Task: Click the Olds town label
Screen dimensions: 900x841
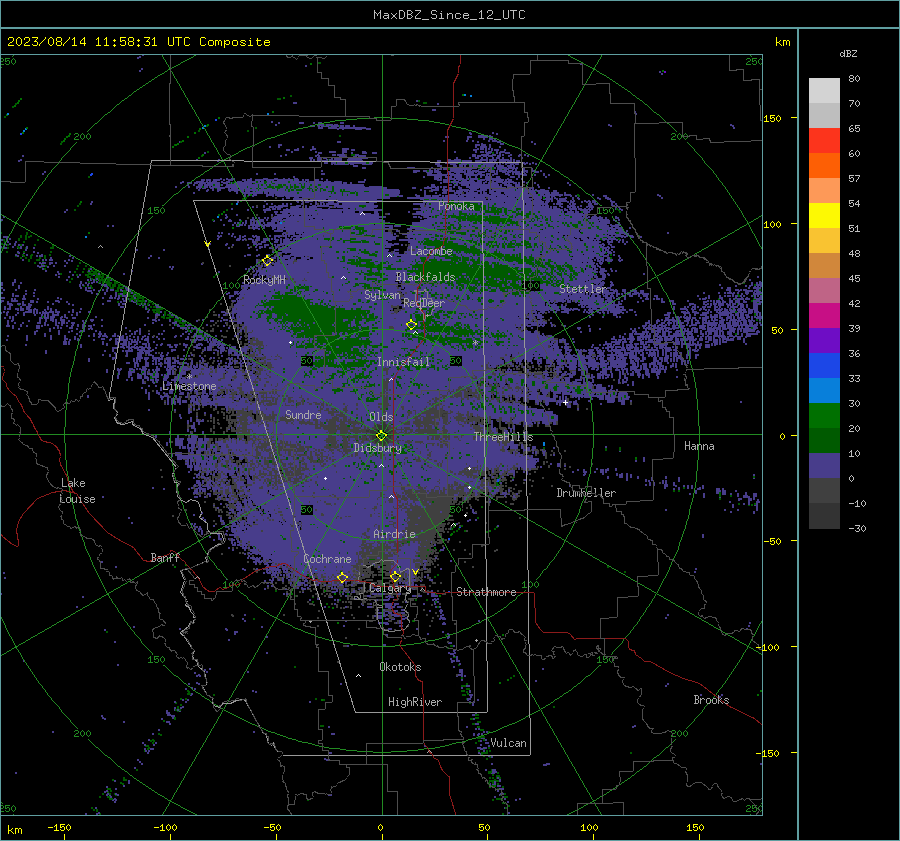Action: (381, 417)
